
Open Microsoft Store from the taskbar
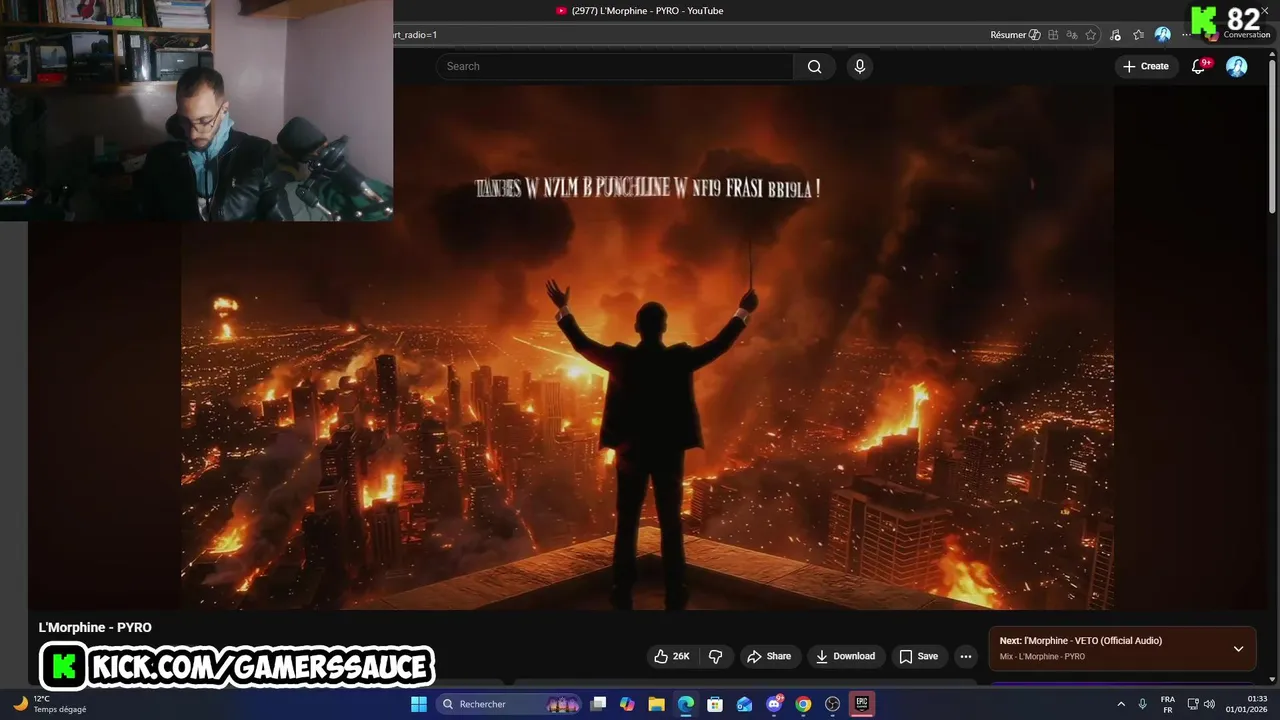(715, 704)
